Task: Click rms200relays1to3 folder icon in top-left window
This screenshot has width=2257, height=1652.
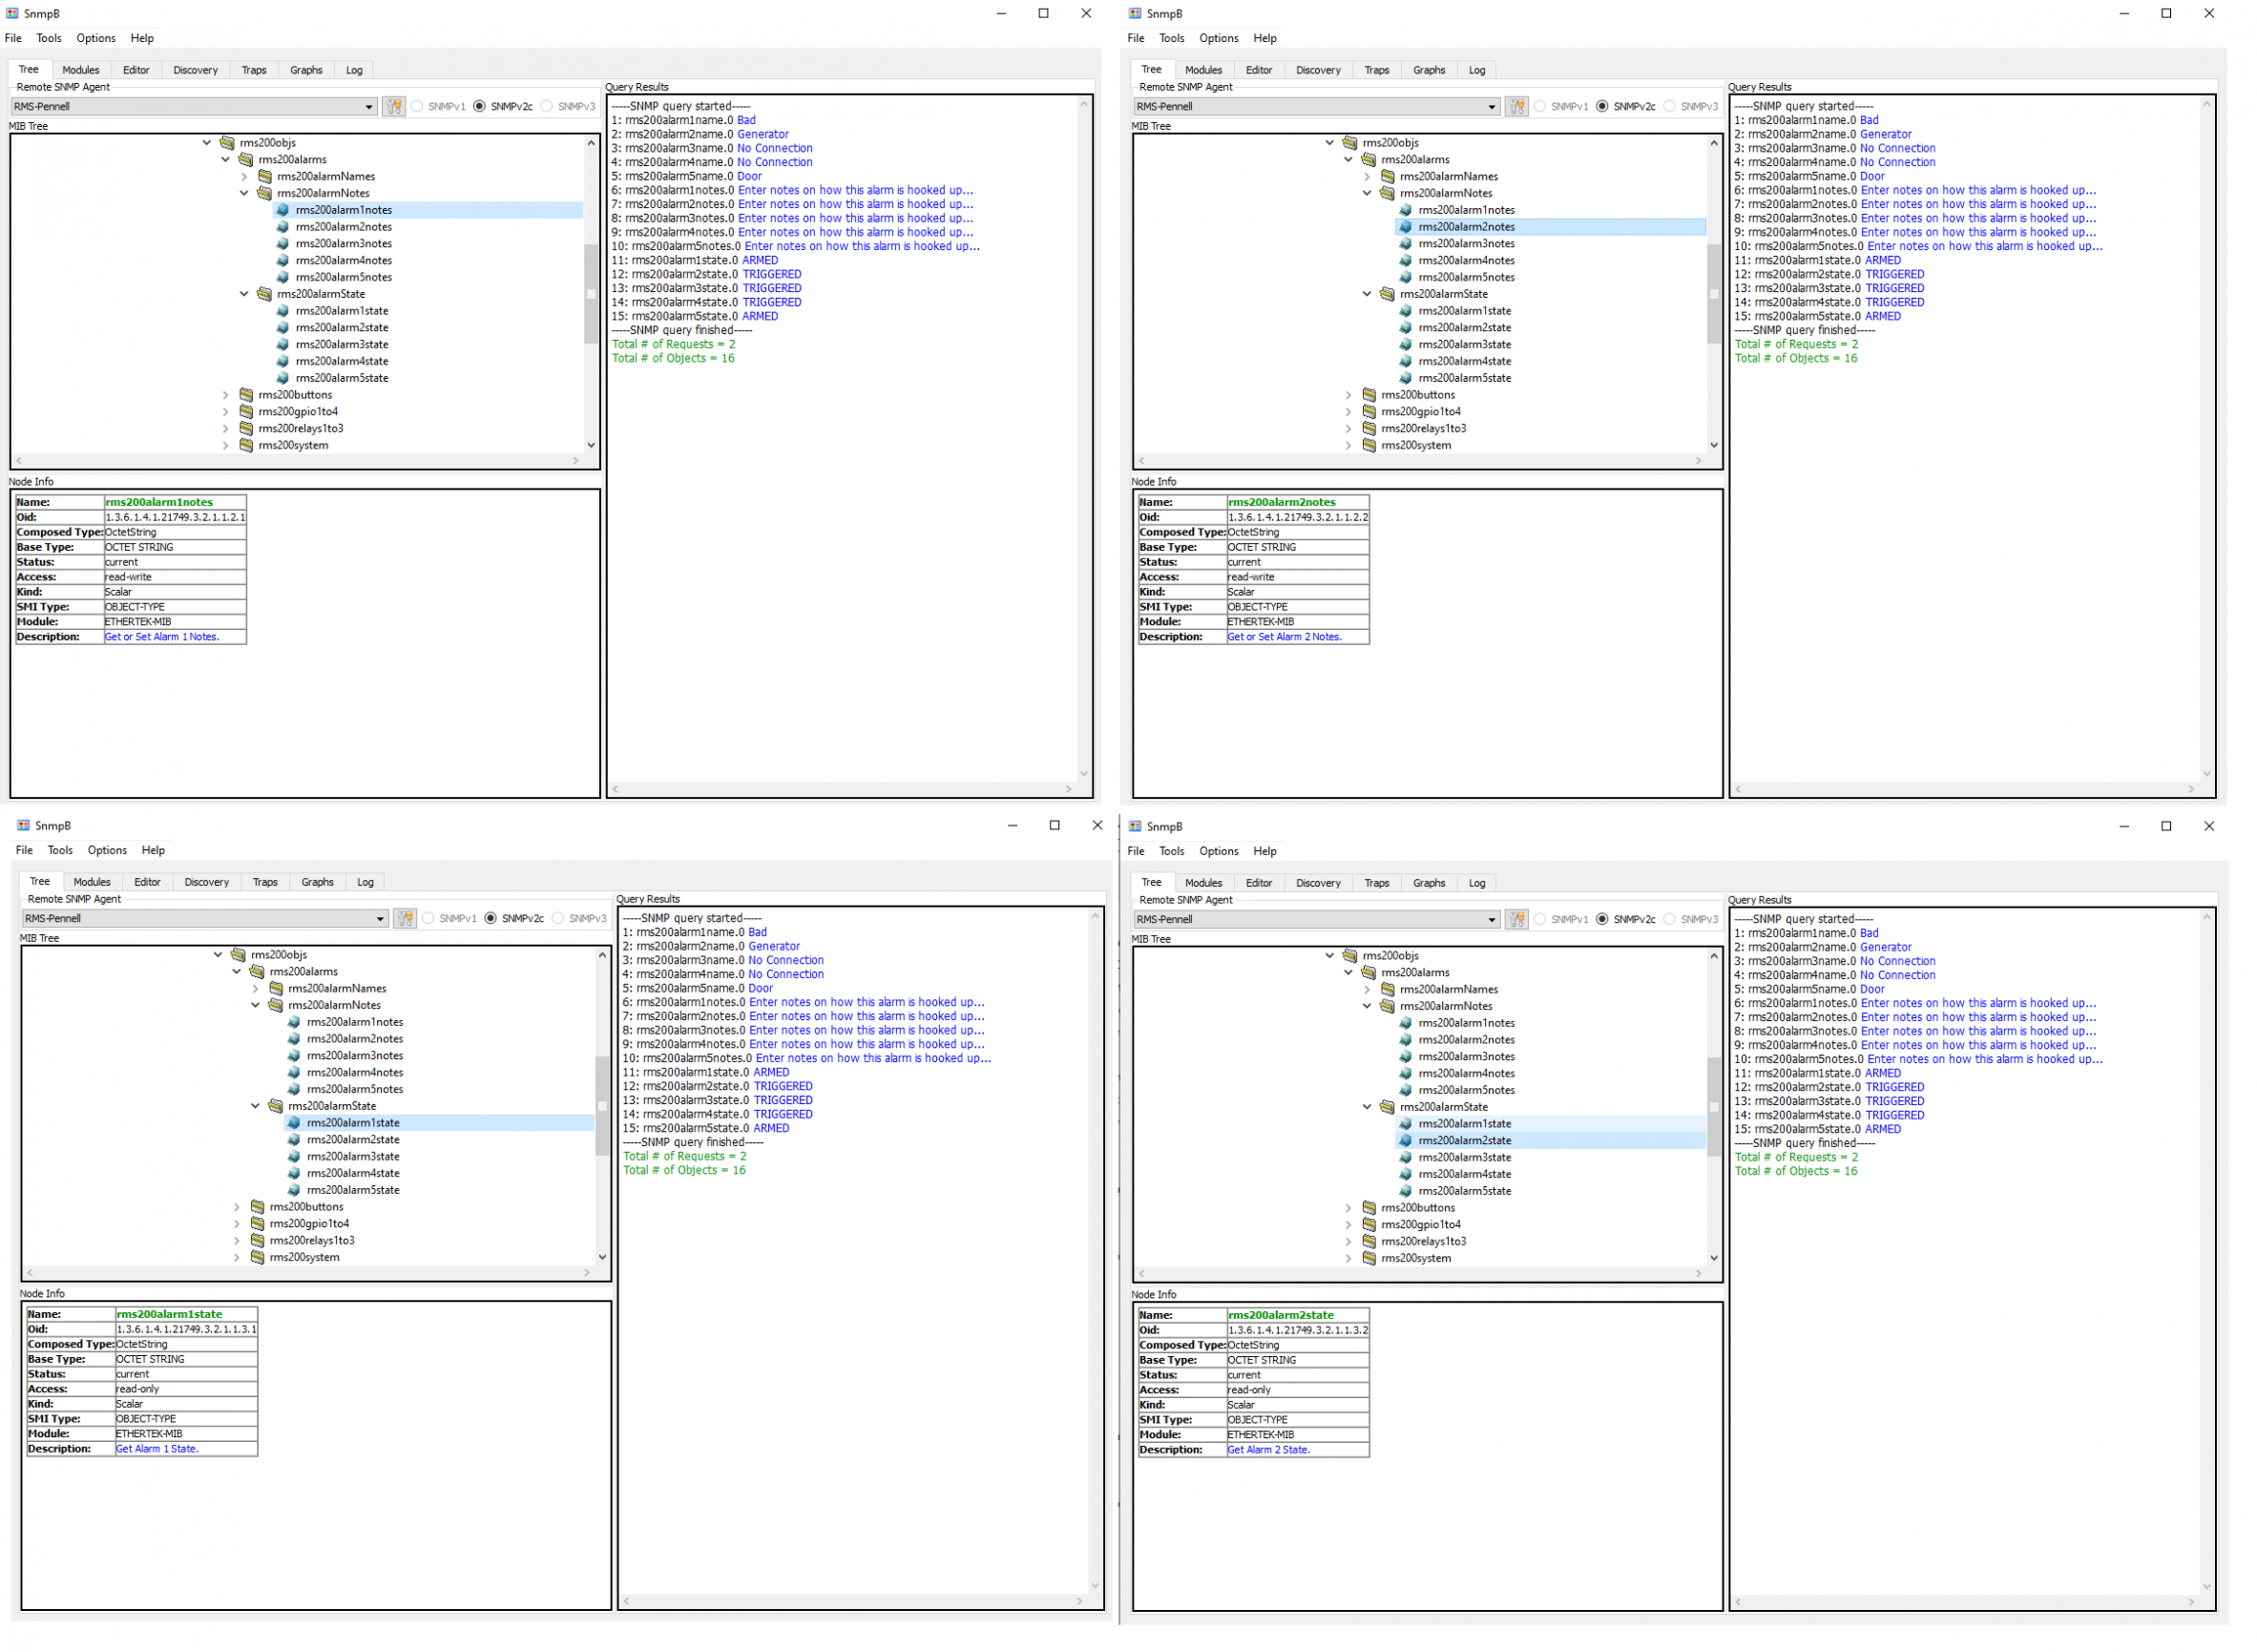Action: (246, 429)
